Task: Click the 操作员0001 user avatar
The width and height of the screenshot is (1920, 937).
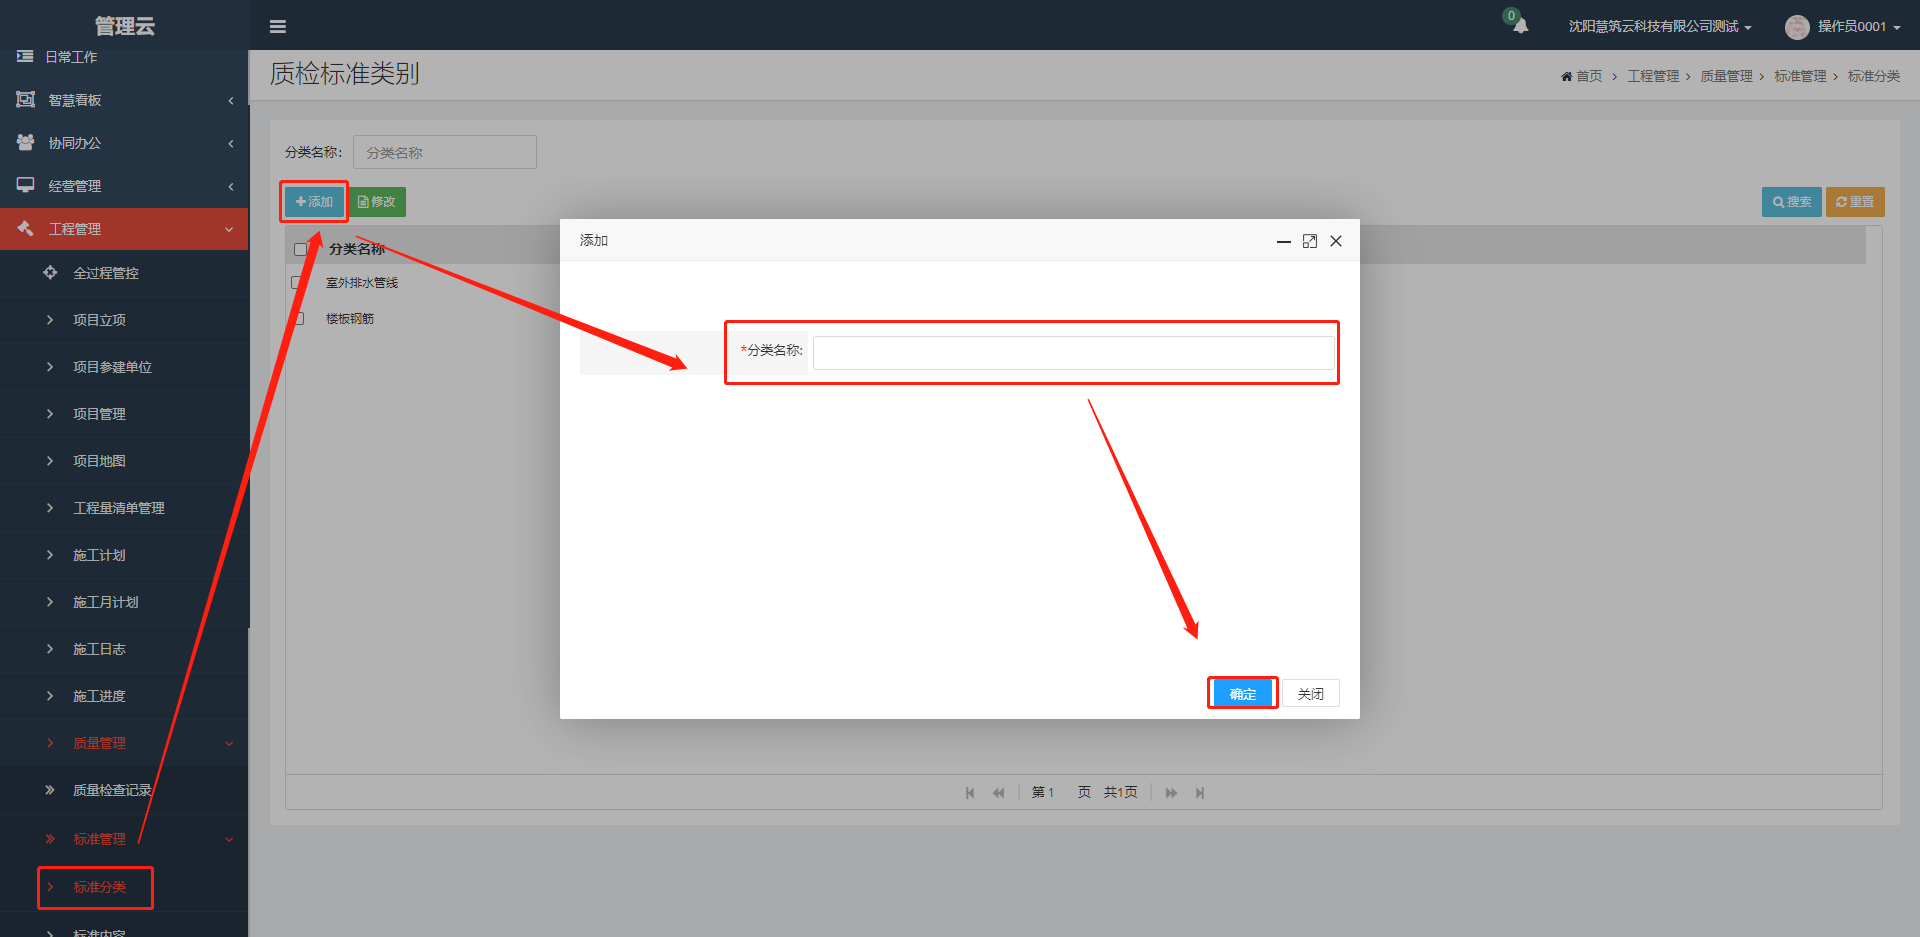Action: coord(1797,27)
